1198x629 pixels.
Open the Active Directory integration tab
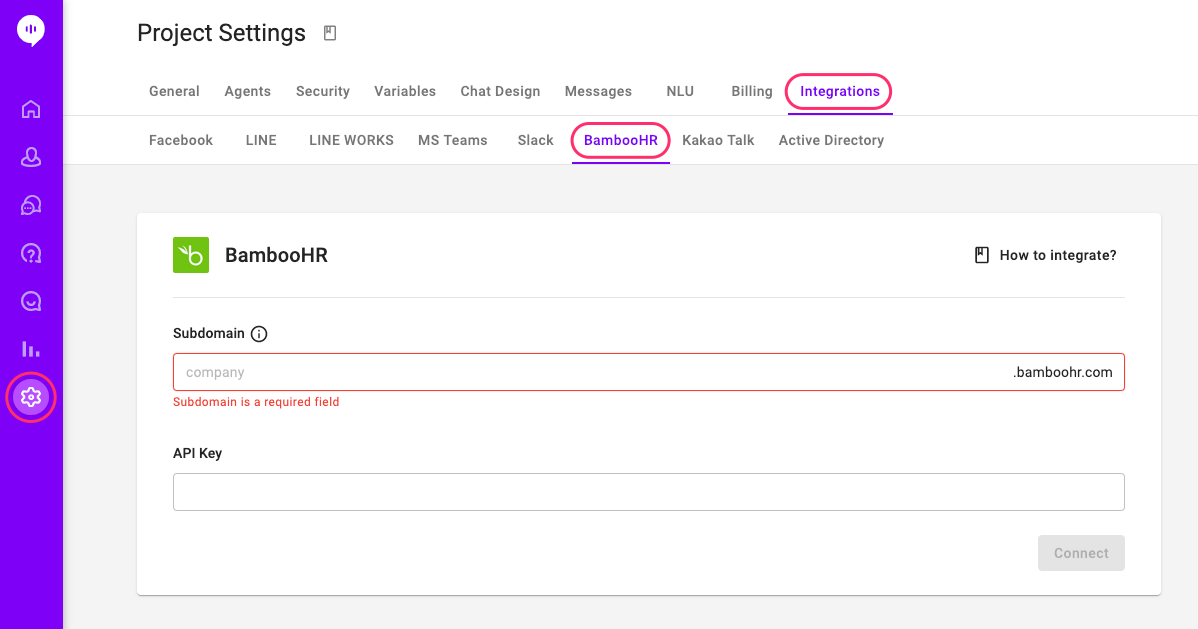(831, 141)
